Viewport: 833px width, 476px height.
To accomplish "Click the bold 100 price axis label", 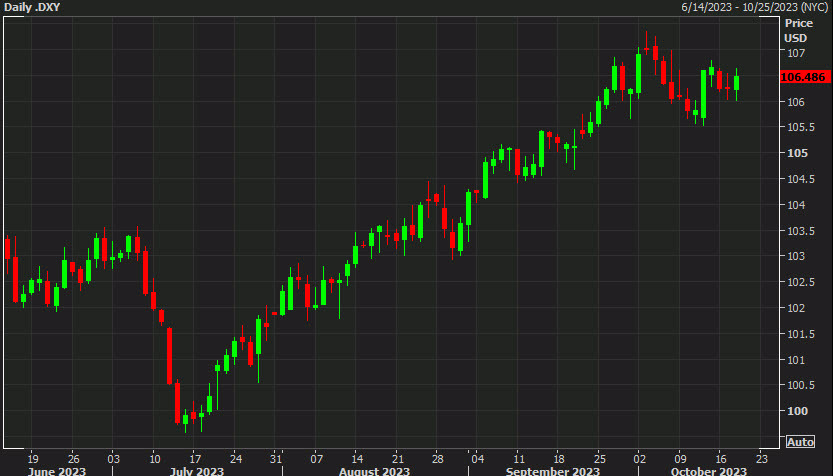I will [x=797, y=411].
